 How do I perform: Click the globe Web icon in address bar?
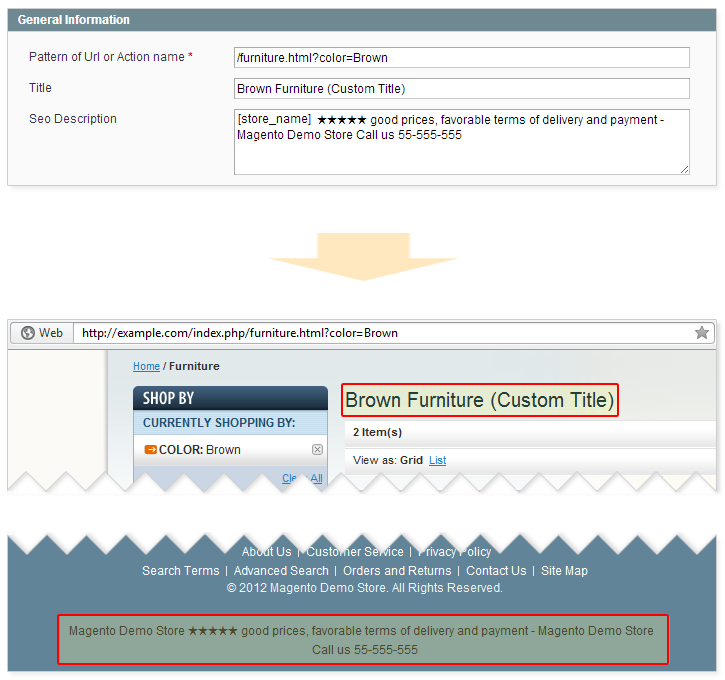click(x=28, y=333)
